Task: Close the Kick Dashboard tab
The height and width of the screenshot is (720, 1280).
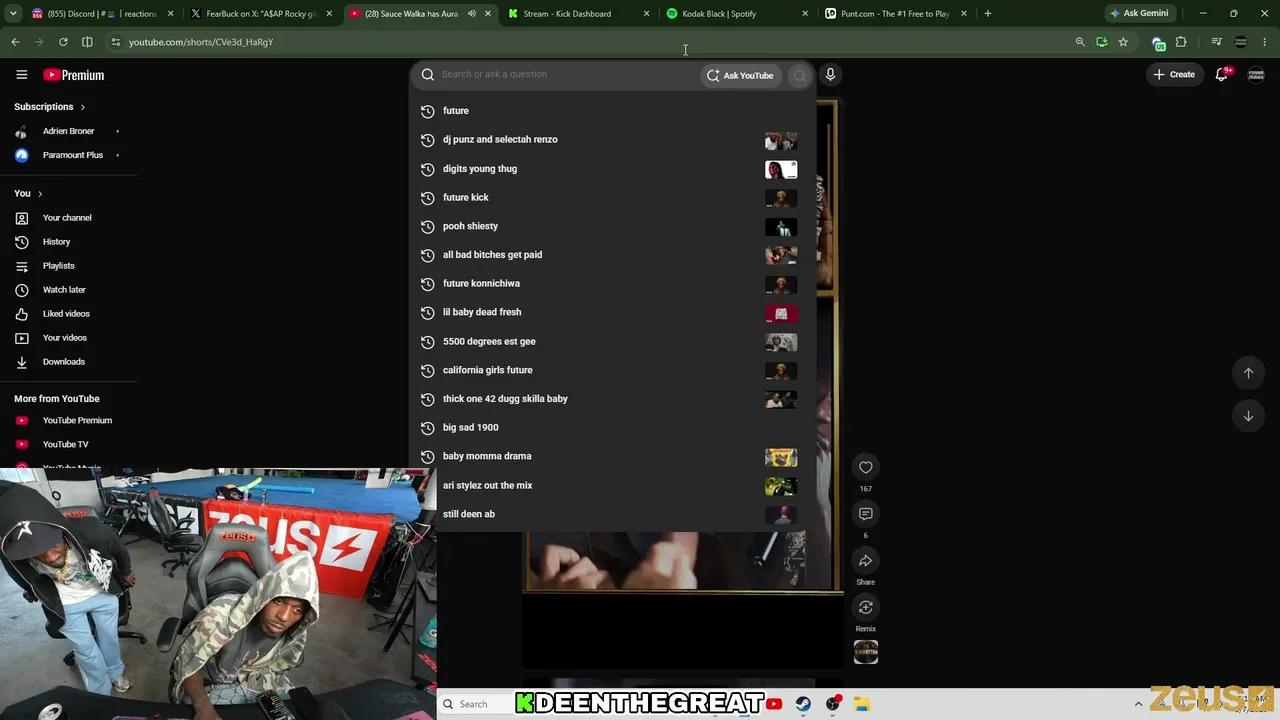Action: (x=646, y=14)
